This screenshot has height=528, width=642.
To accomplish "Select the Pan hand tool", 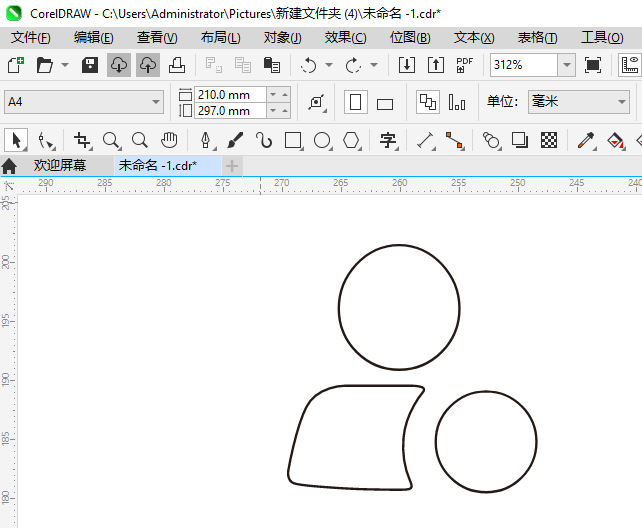I will tap(169, 140).
